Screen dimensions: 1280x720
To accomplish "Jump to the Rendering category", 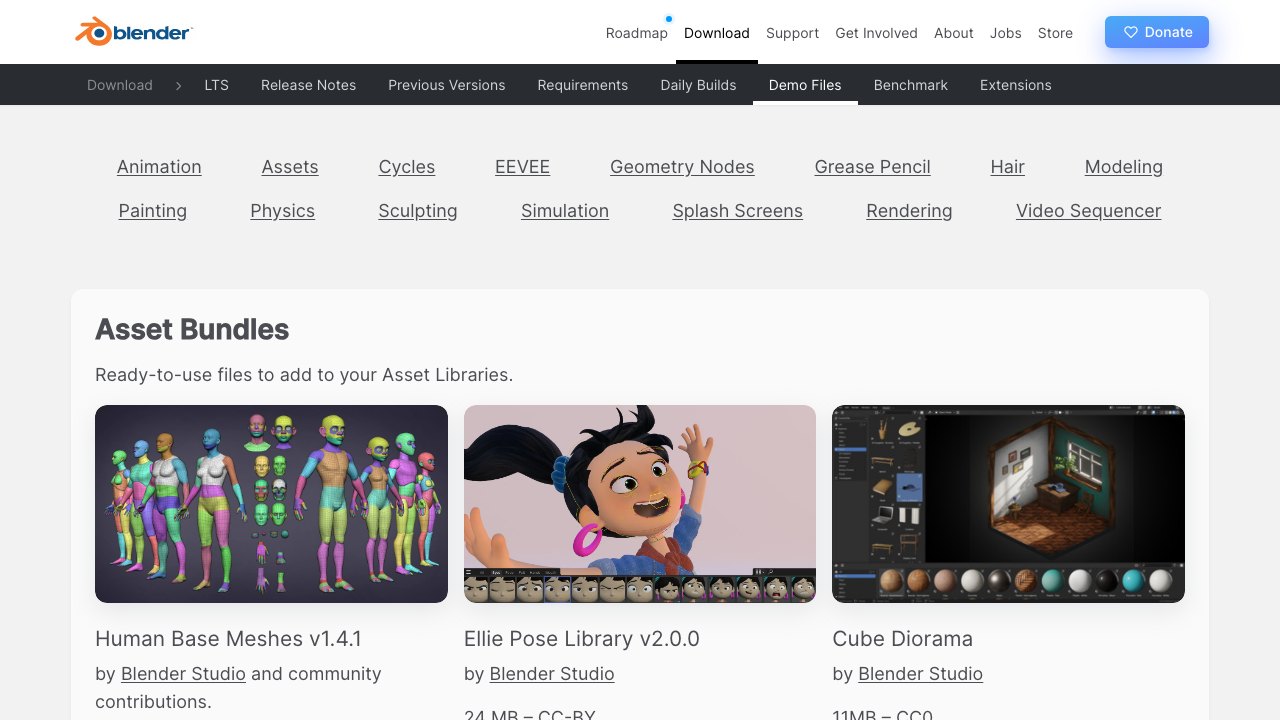I will [x=909, y=211].
